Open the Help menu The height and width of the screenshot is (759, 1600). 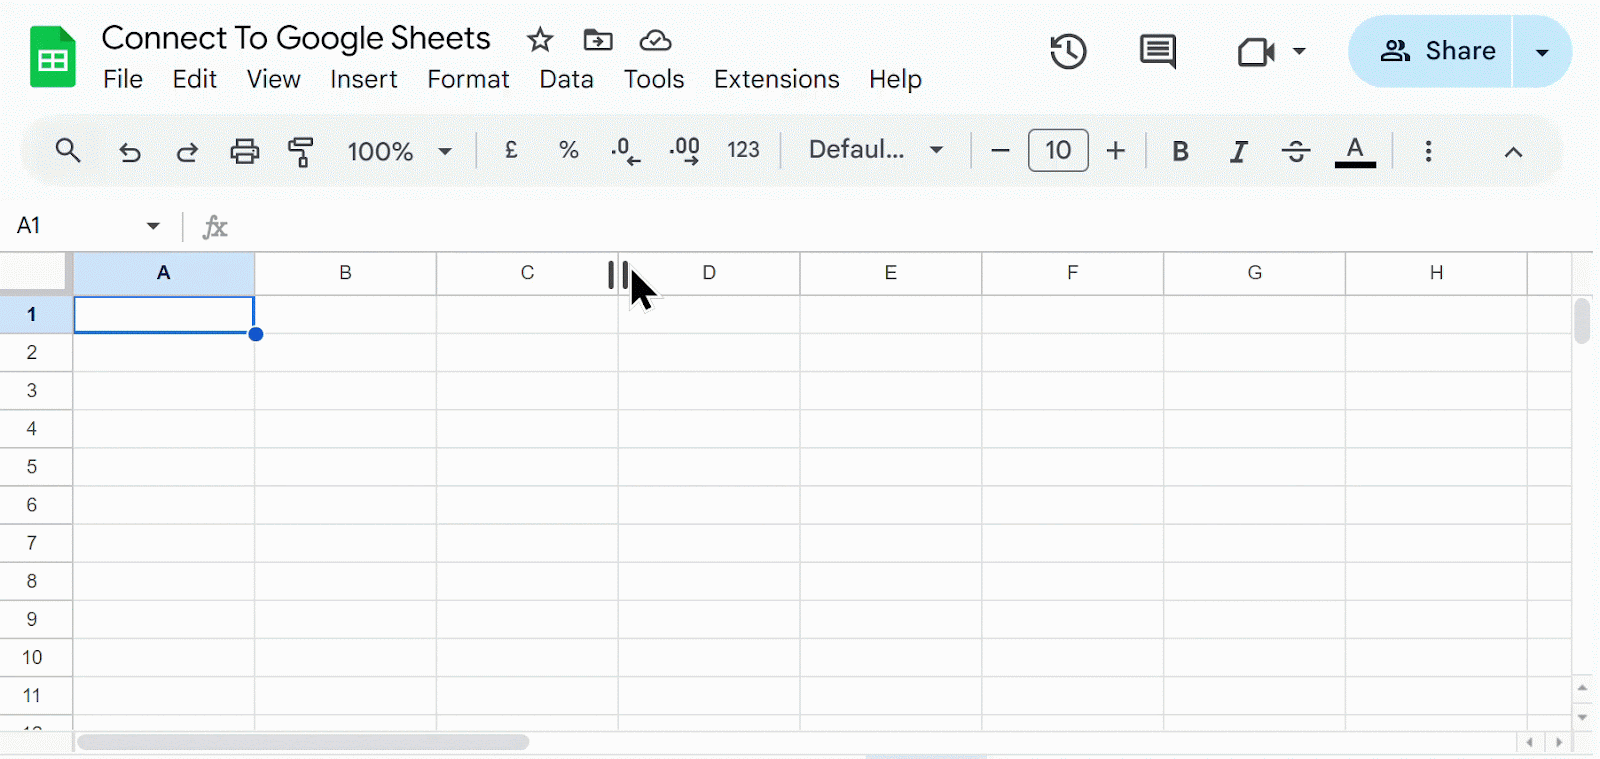pos(895,79)
